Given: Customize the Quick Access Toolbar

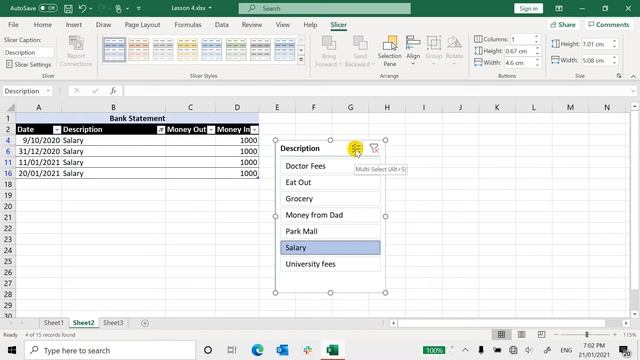Looking at the screenshot, I should pyautogui.click(x=139, y=9).
